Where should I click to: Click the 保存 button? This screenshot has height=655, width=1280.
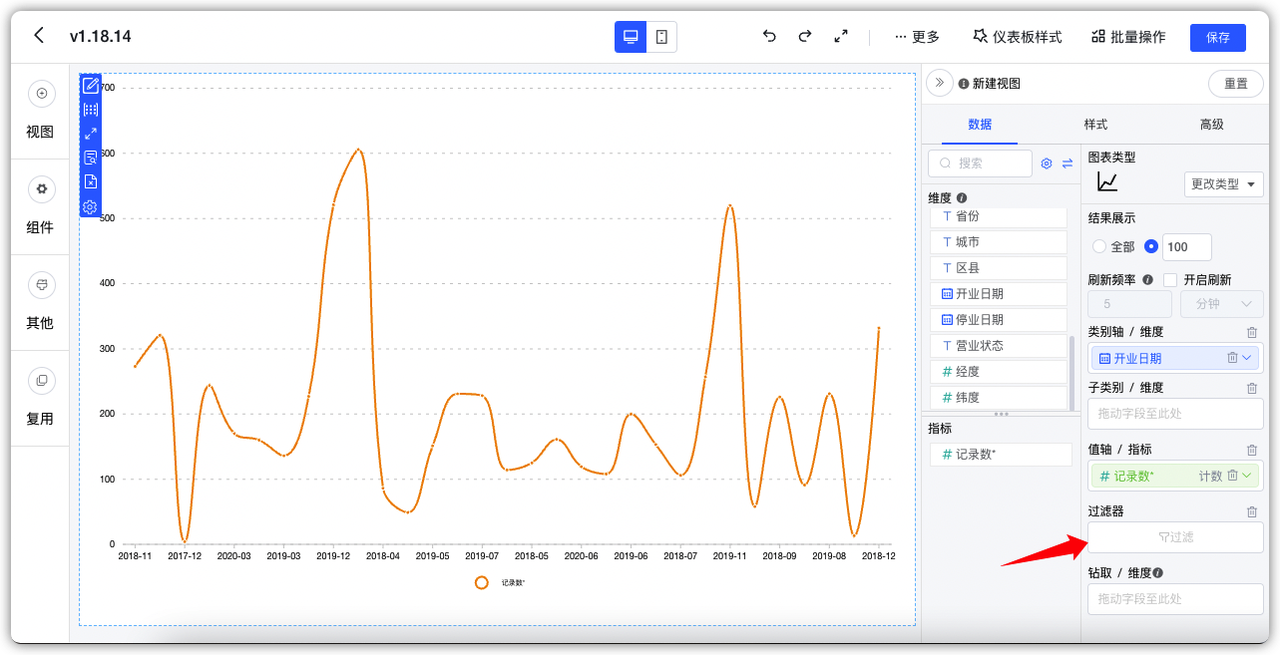coord(1218,37)
